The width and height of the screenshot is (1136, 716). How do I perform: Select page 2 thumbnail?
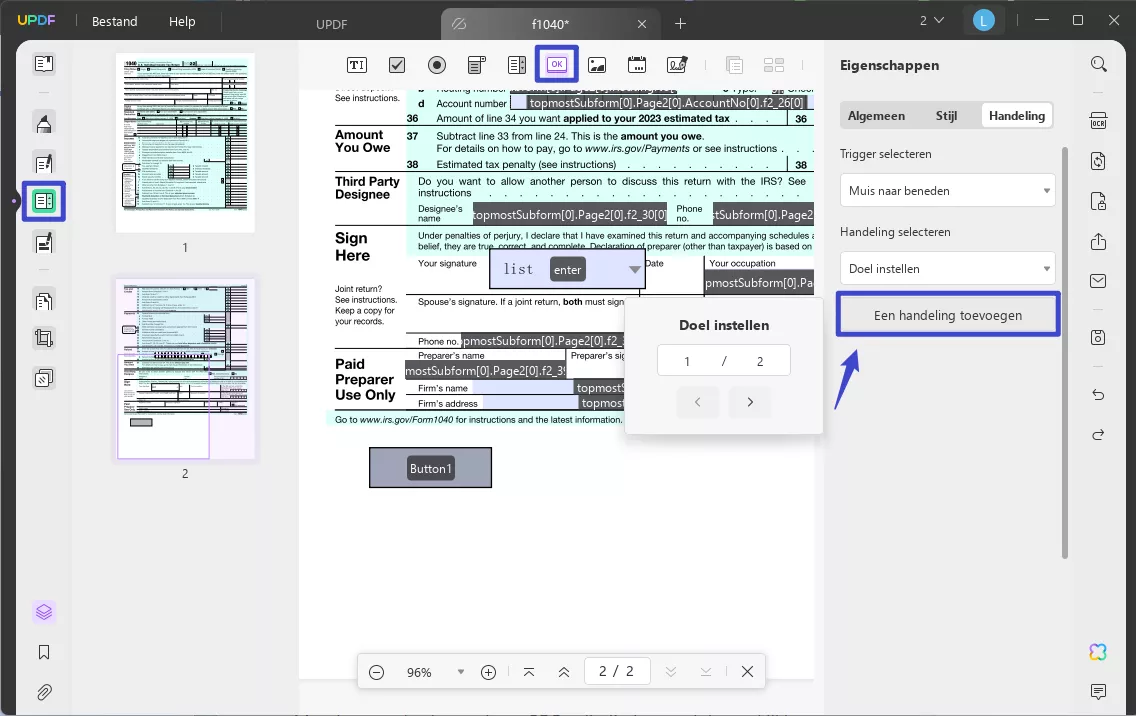(x=185, y=369)
